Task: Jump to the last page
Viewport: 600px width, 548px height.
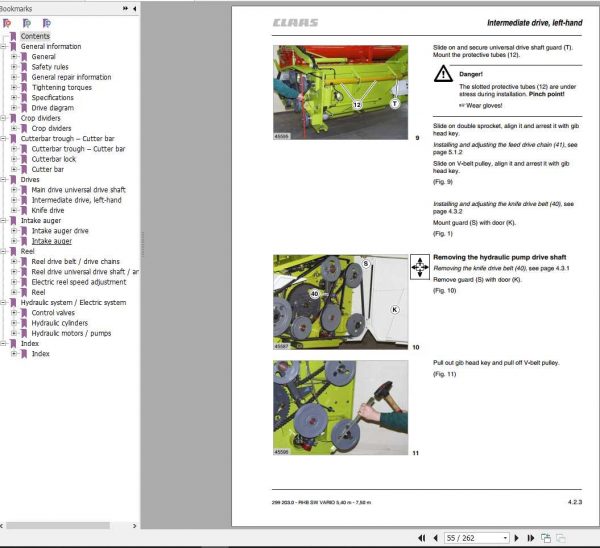Action: [530, 538]
